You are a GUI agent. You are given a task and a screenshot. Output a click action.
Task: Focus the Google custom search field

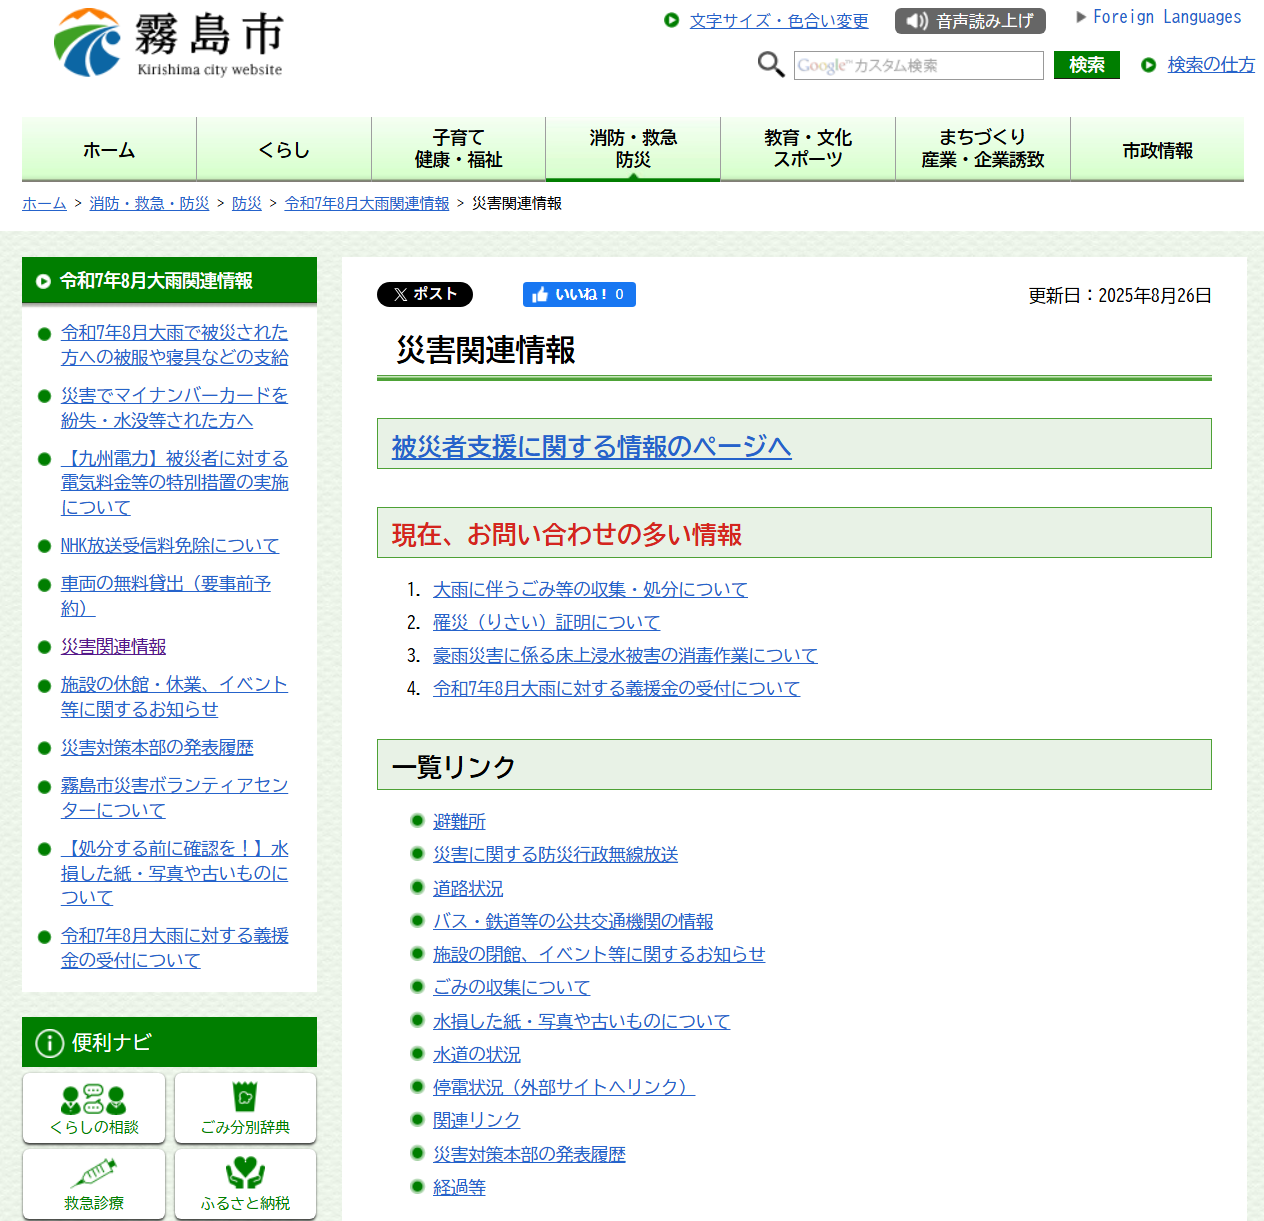pos(918,66)
